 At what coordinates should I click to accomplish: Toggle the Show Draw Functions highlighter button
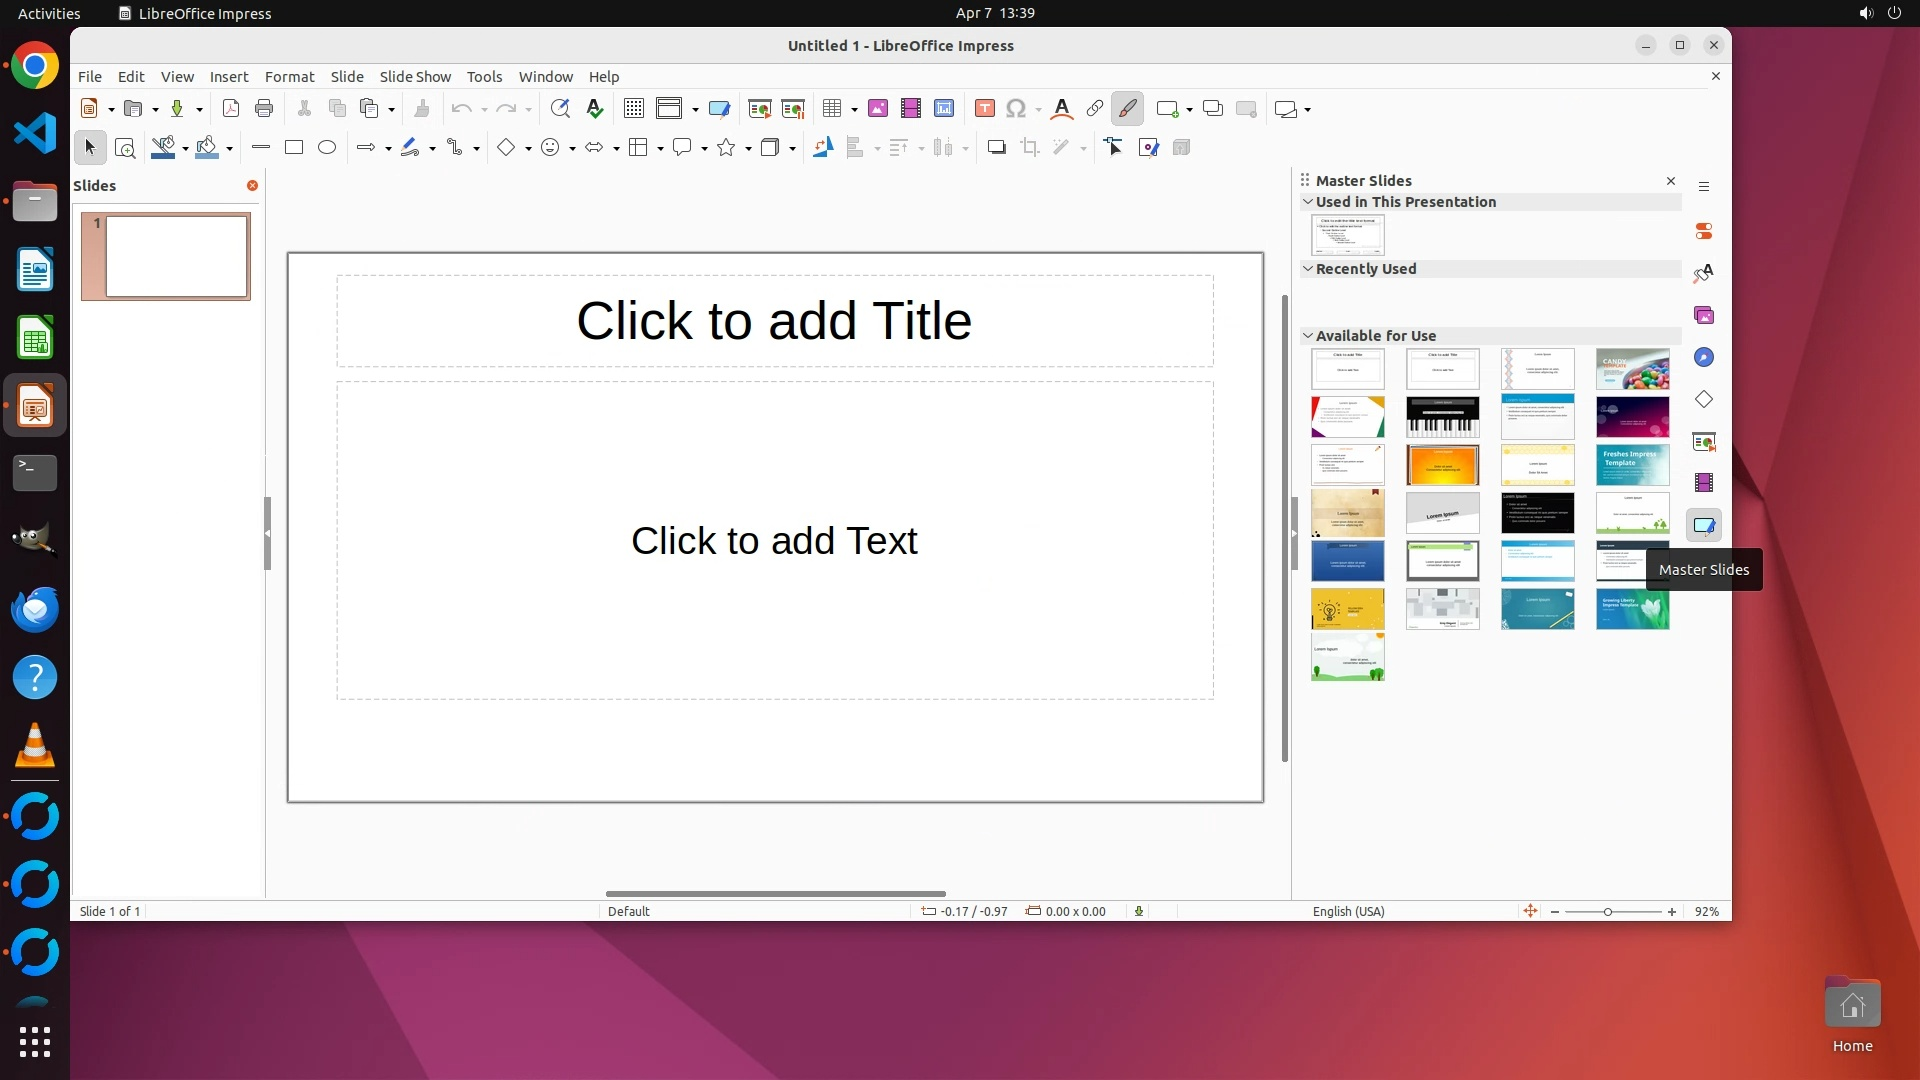tap(1127, 109)
